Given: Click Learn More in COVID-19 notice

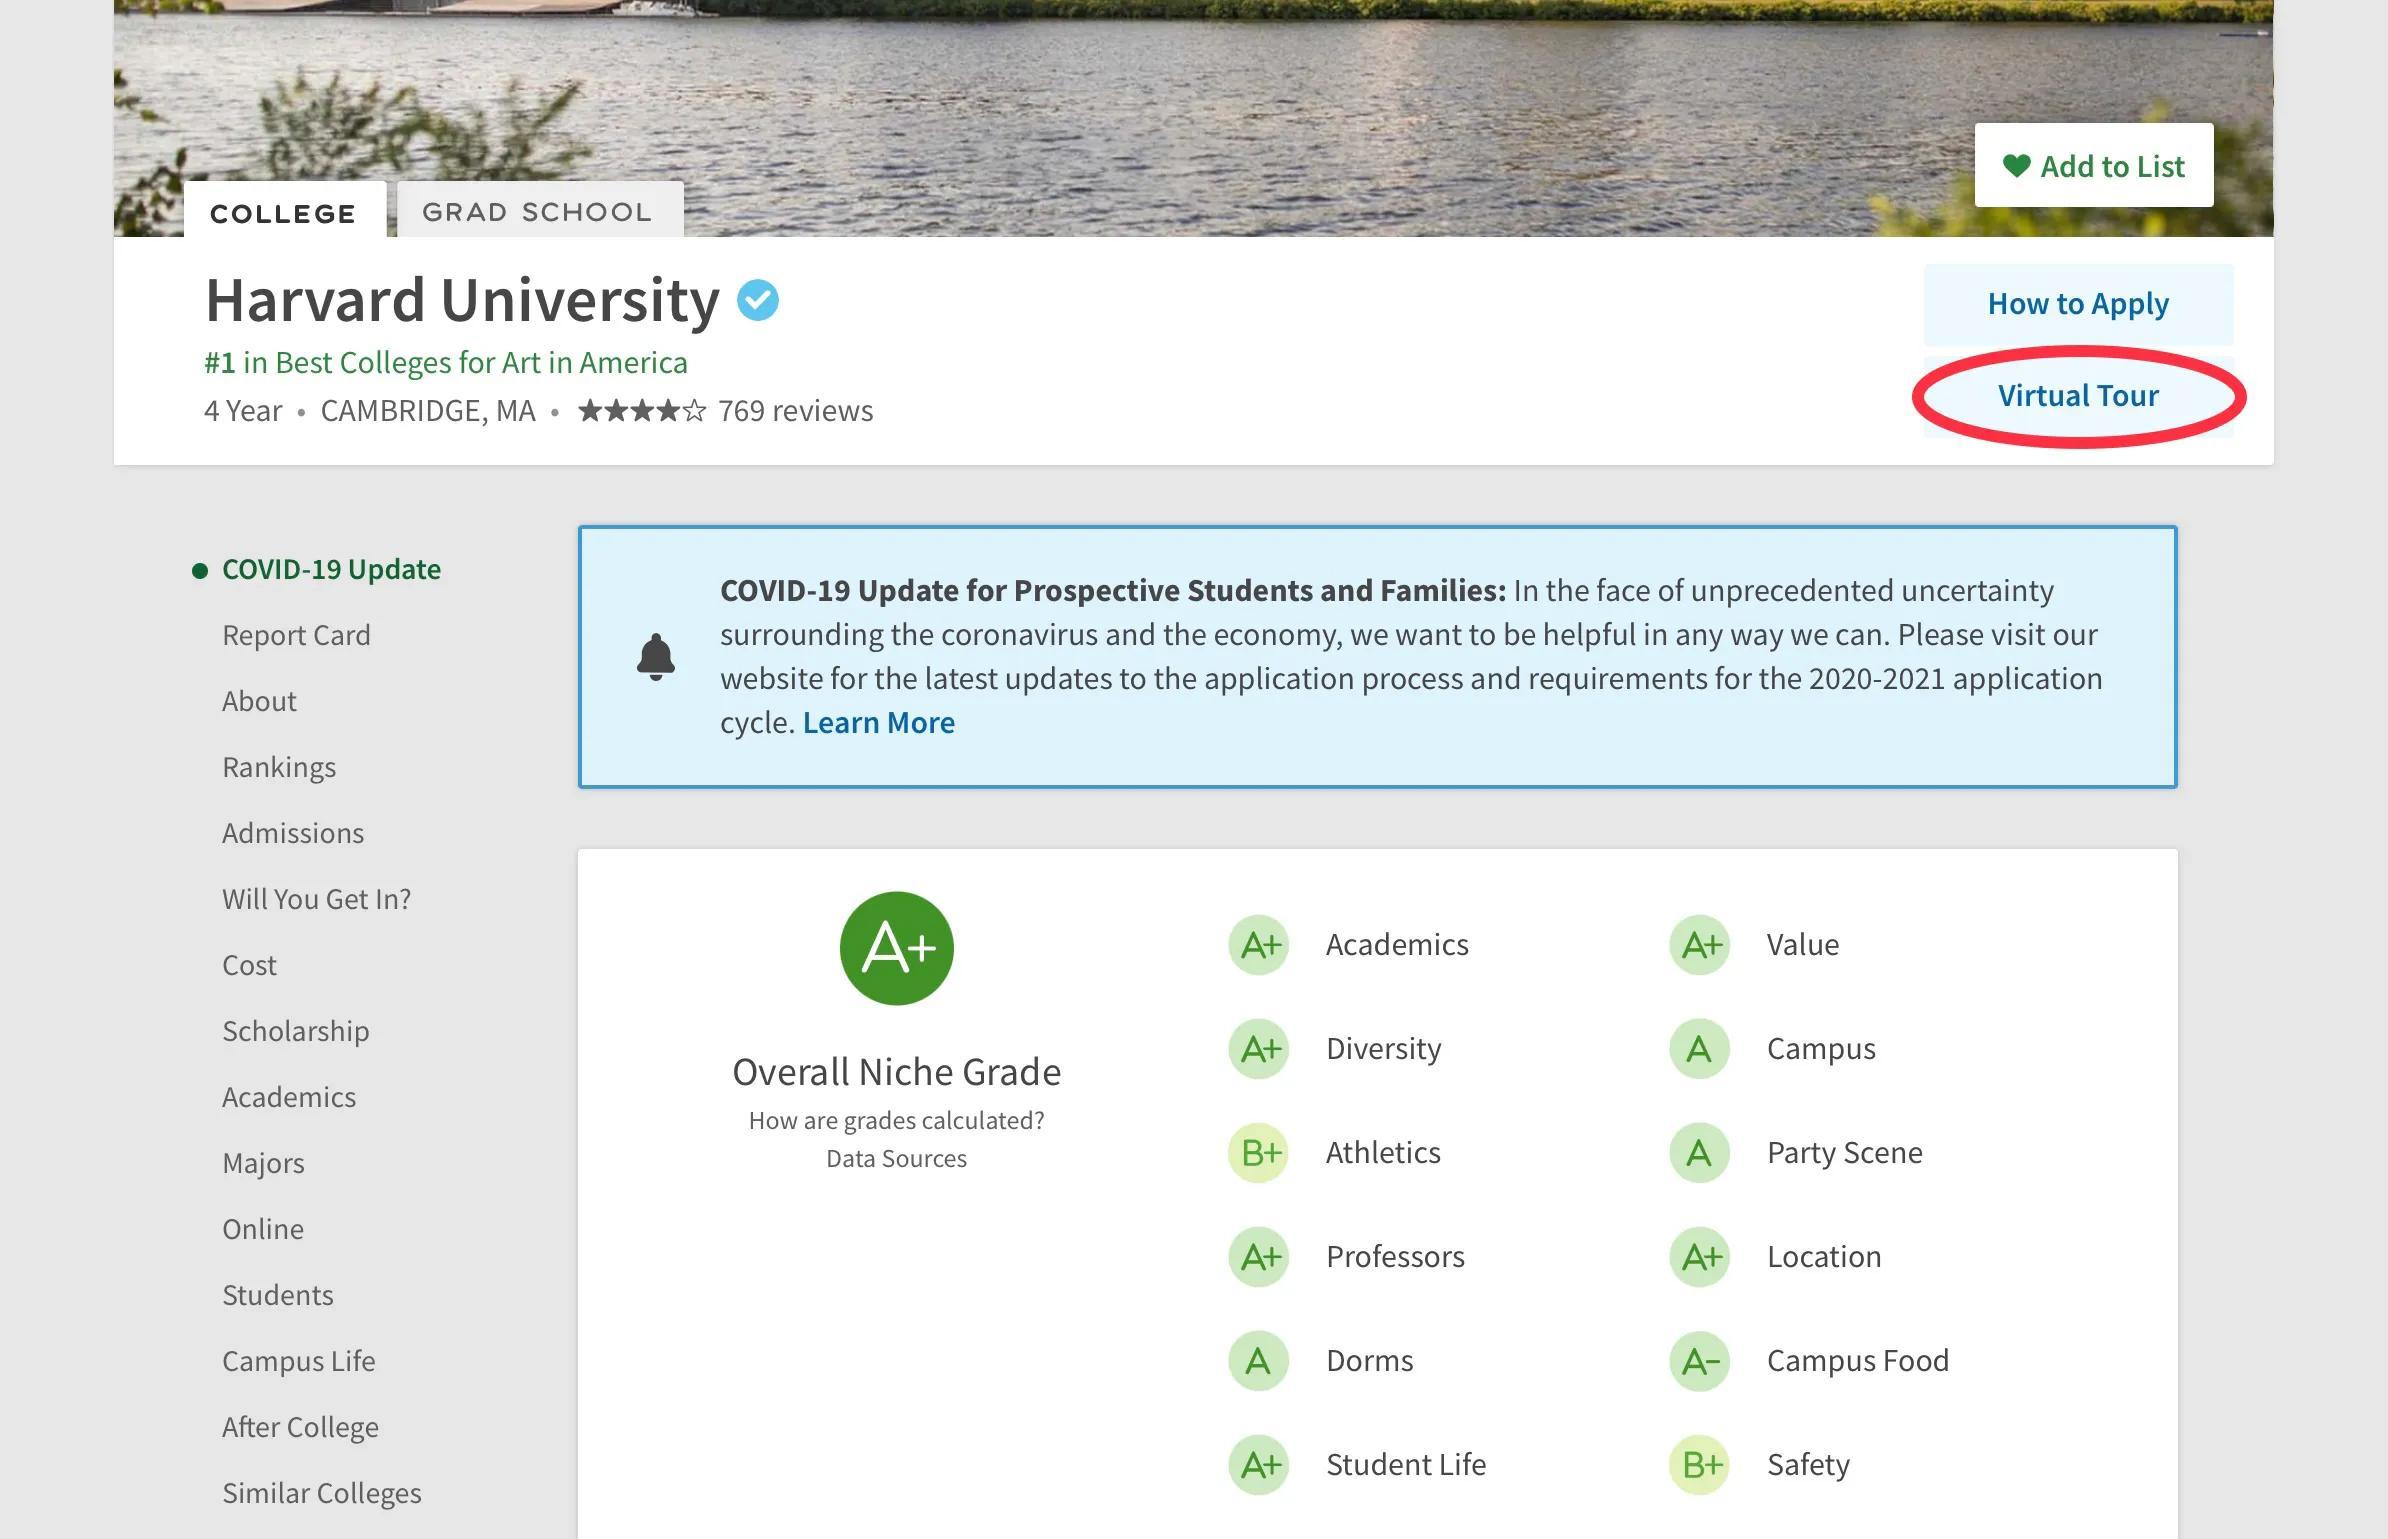Looking at the screenshot, I should coord(878,722).
